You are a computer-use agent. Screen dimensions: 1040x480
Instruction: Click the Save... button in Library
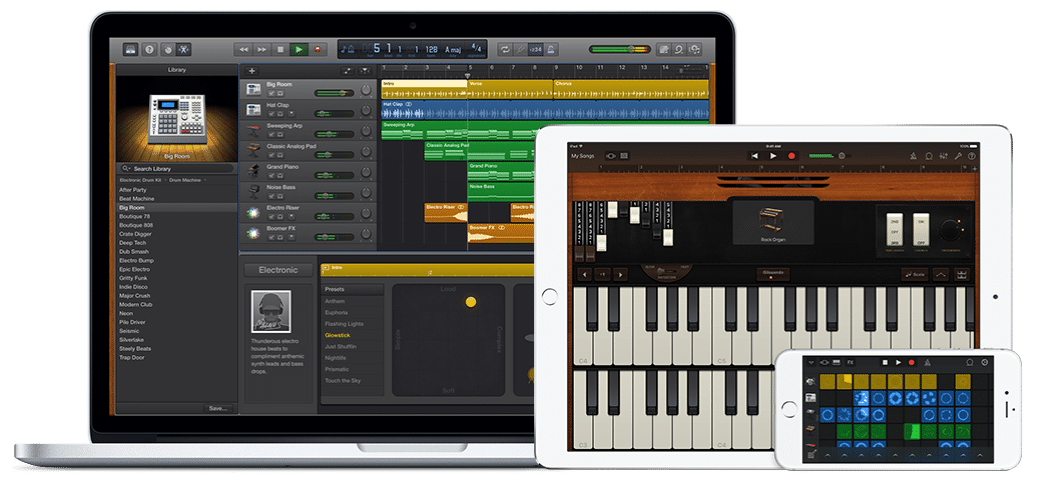[x=217, y=408]
